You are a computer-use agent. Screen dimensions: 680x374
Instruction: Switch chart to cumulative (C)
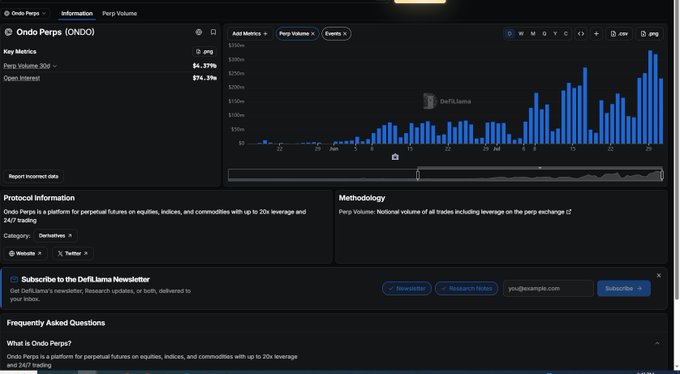pyautogui.click(x=566, y=34)
